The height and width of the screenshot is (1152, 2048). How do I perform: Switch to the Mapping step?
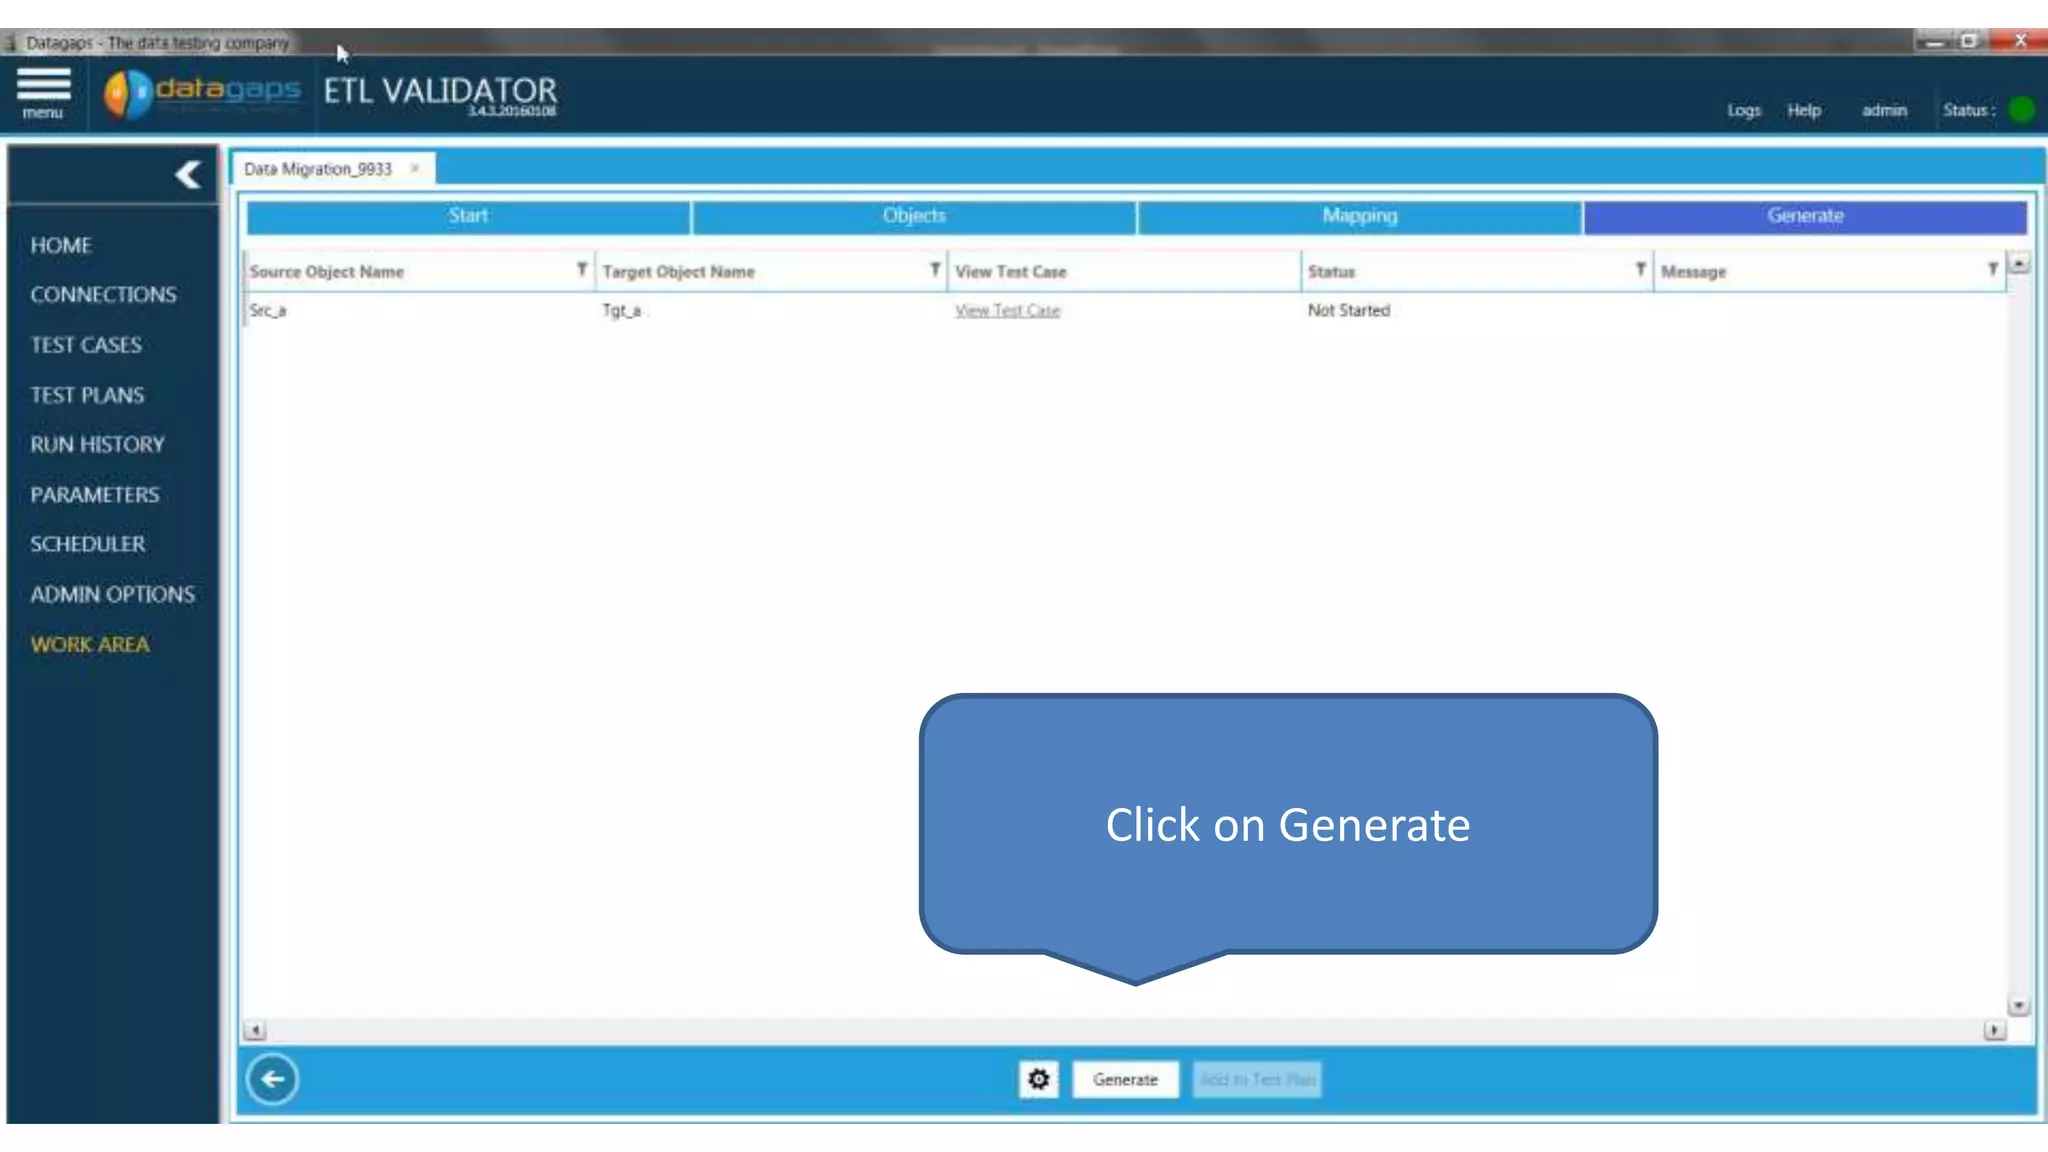(1359, 216)
